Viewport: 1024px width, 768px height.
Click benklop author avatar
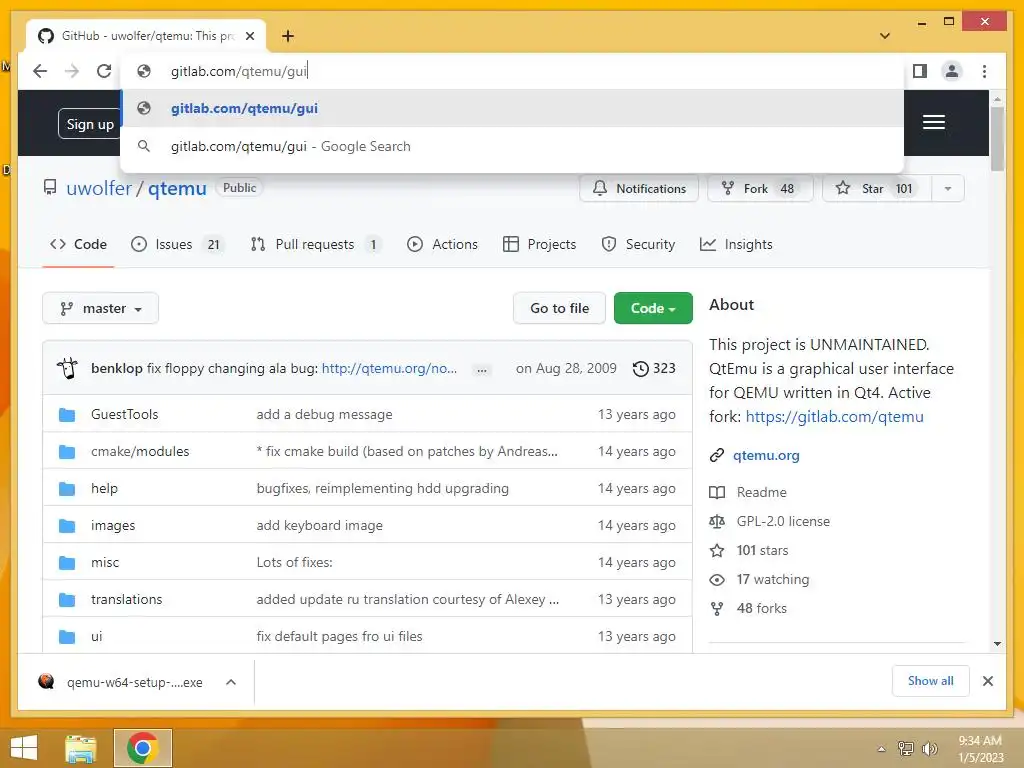pyautogui.click(x=67, y=368)
